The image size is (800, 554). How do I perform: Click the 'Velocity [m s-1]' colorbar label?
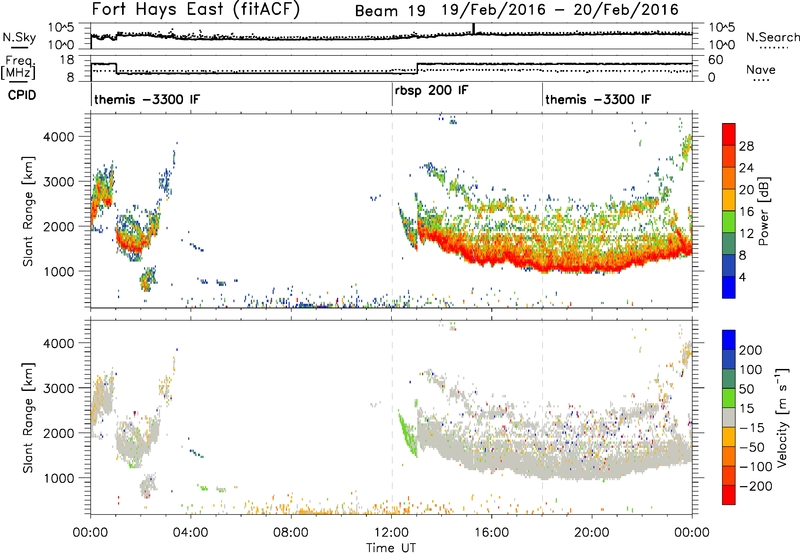pyautogui.click(x=781, y=417)
